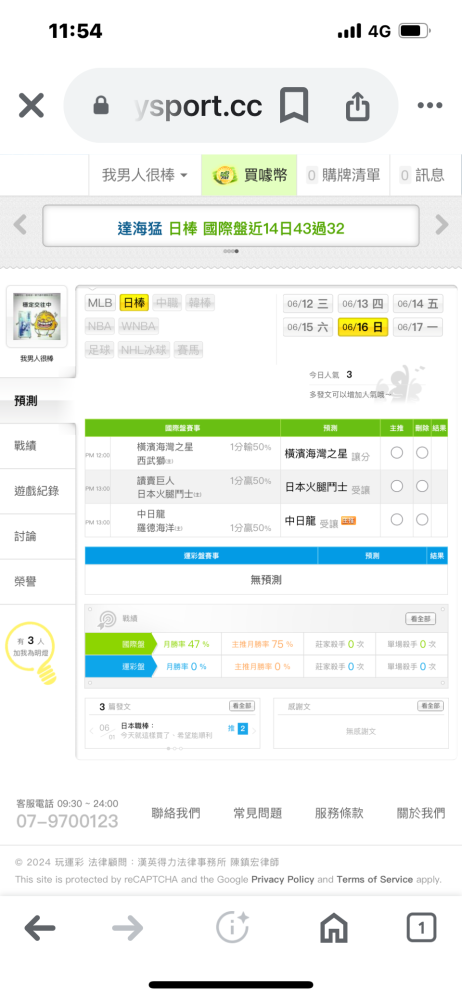The width and height of the screenshot is (462, 1000).
Task: Open the tab switcher showing 1
Action: 421,928
